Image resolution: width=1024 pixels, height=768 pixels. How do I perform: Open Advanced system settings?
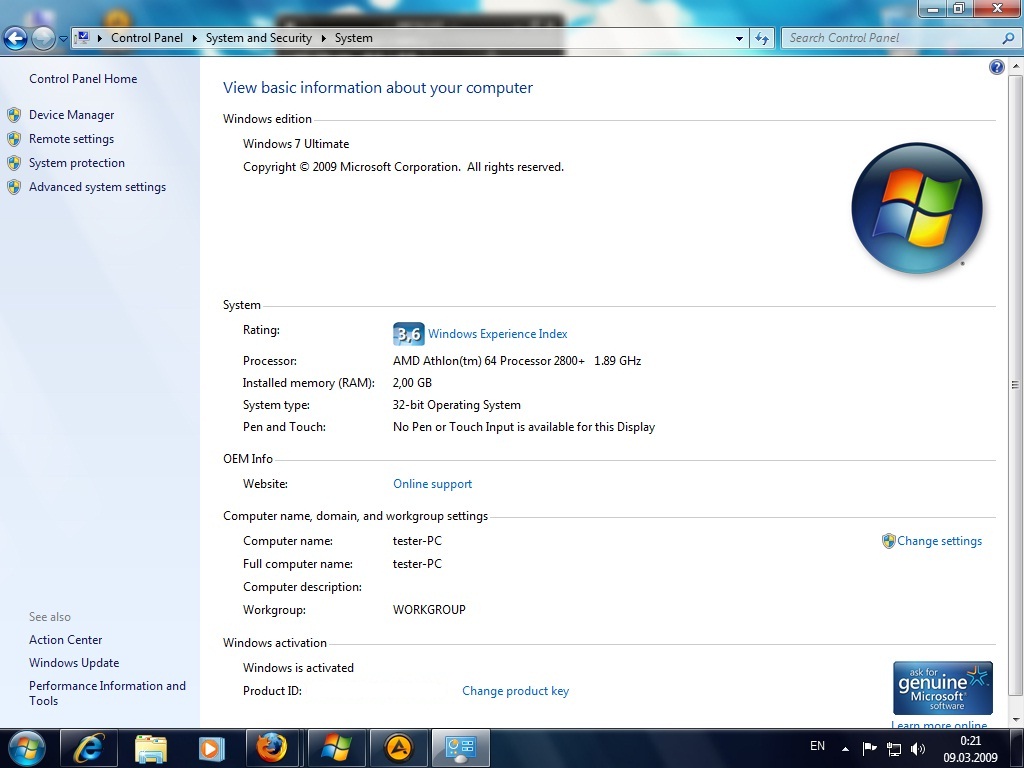coord(97,187)
